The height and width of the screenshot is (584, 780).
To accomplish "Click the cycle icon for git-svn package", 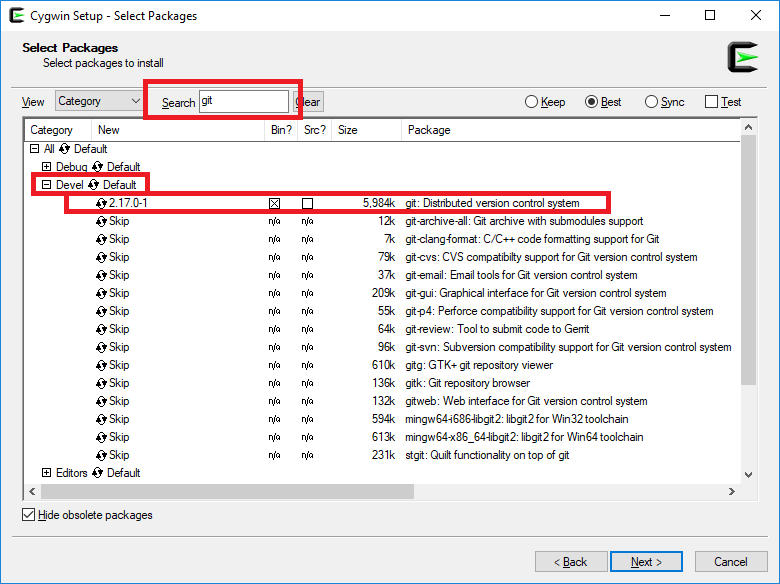I will point(101,347).
